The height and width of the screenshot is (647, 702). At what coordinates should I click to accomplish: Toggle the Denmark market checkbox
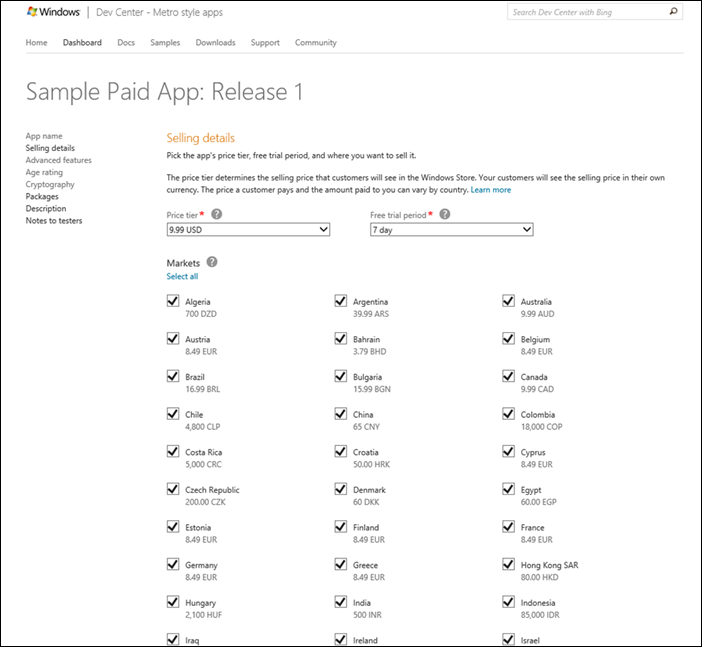341,490
